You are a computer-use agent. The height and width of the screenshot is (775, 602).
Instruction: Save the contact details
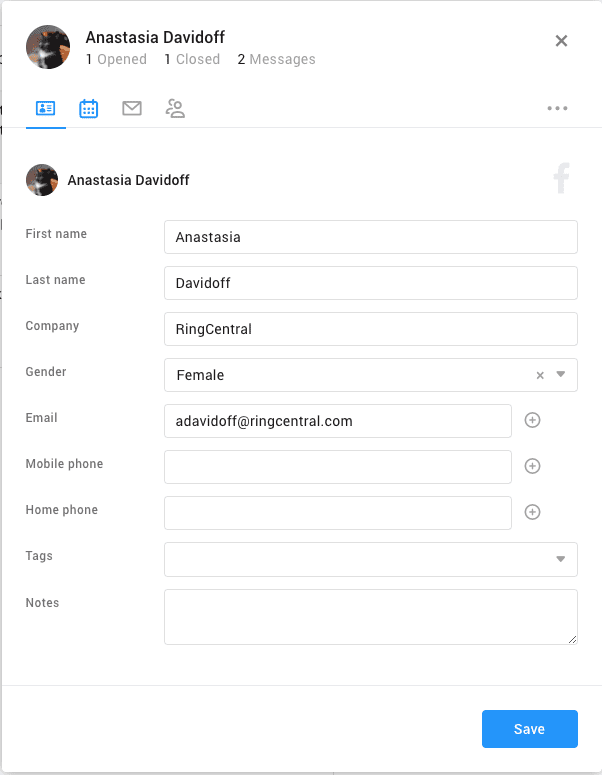click(x=529, y=729)
